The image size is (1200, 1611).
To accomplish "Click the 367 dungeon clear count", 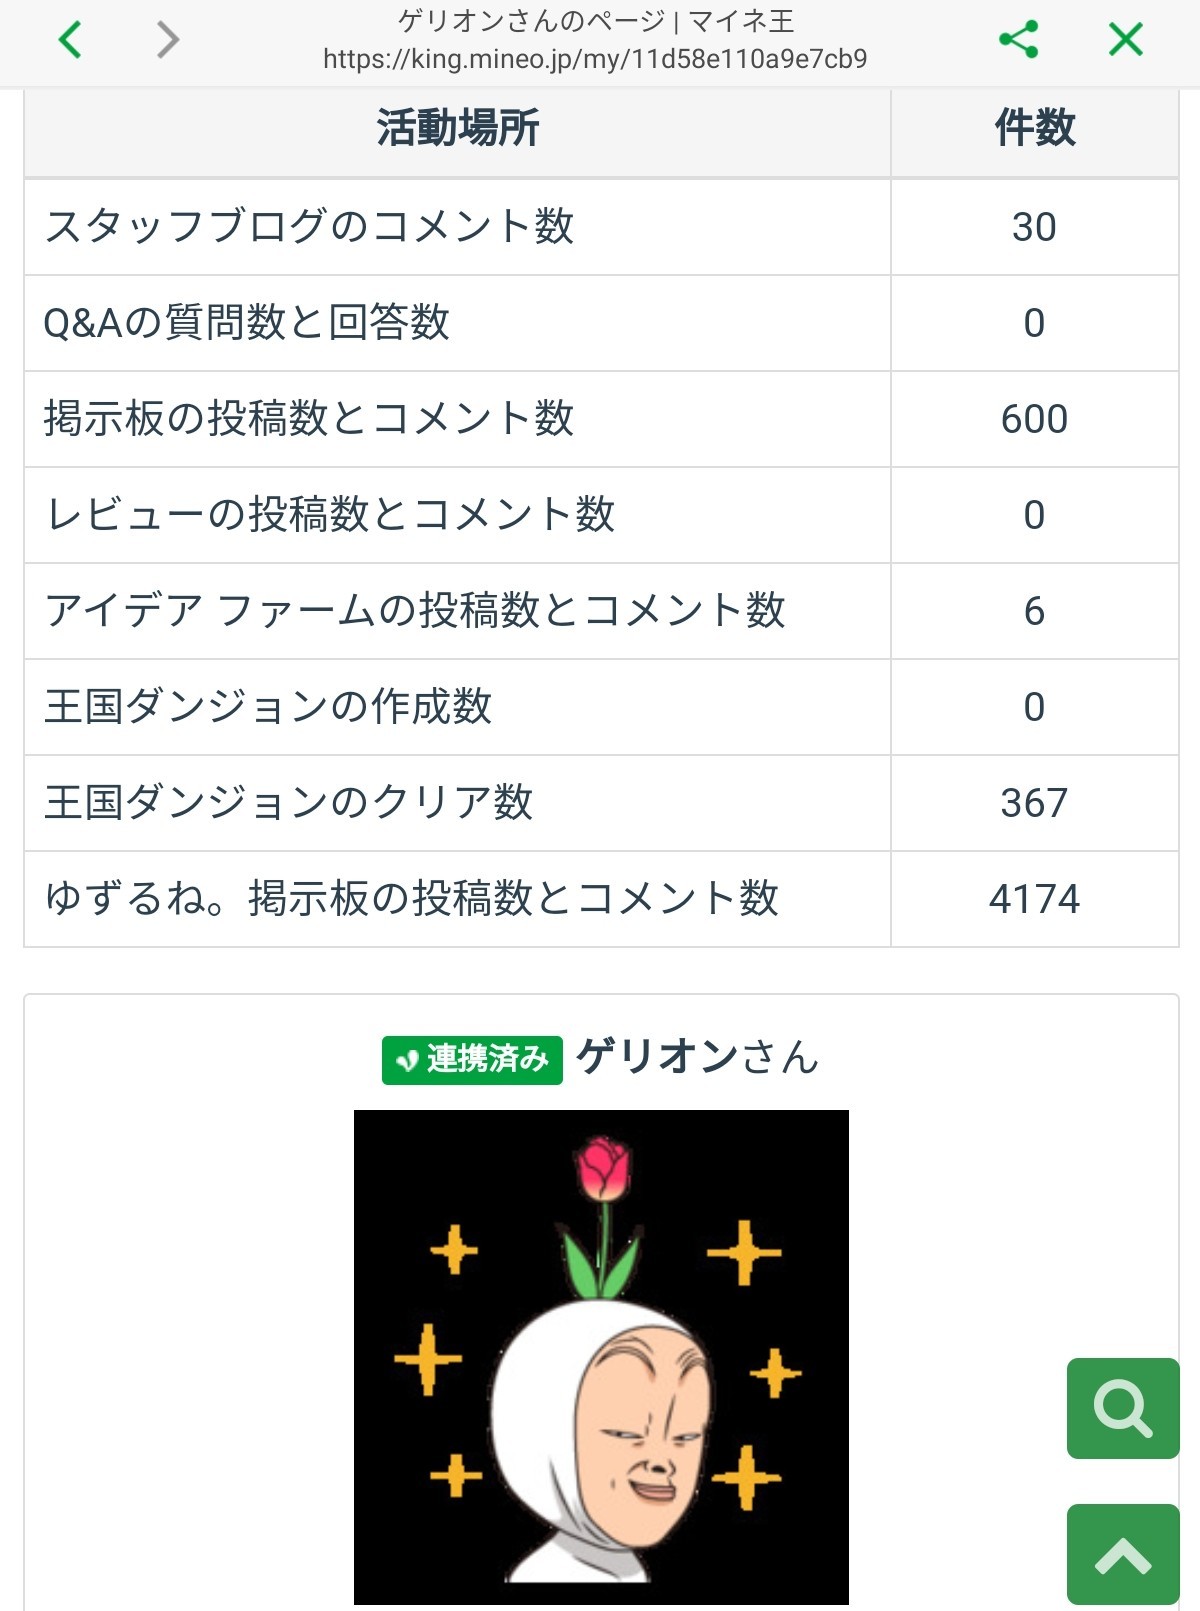I will [x=1034, y=803].
